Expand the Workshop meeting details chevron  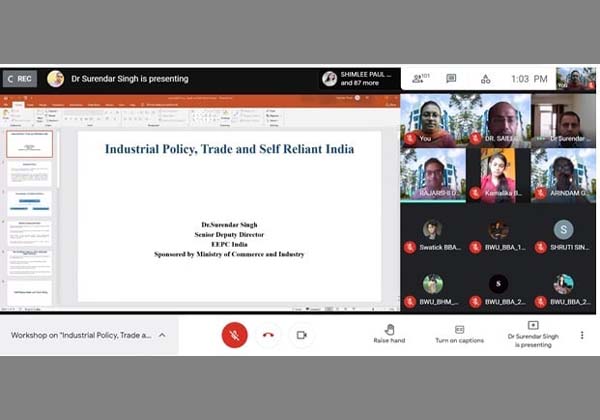(162, 335)
